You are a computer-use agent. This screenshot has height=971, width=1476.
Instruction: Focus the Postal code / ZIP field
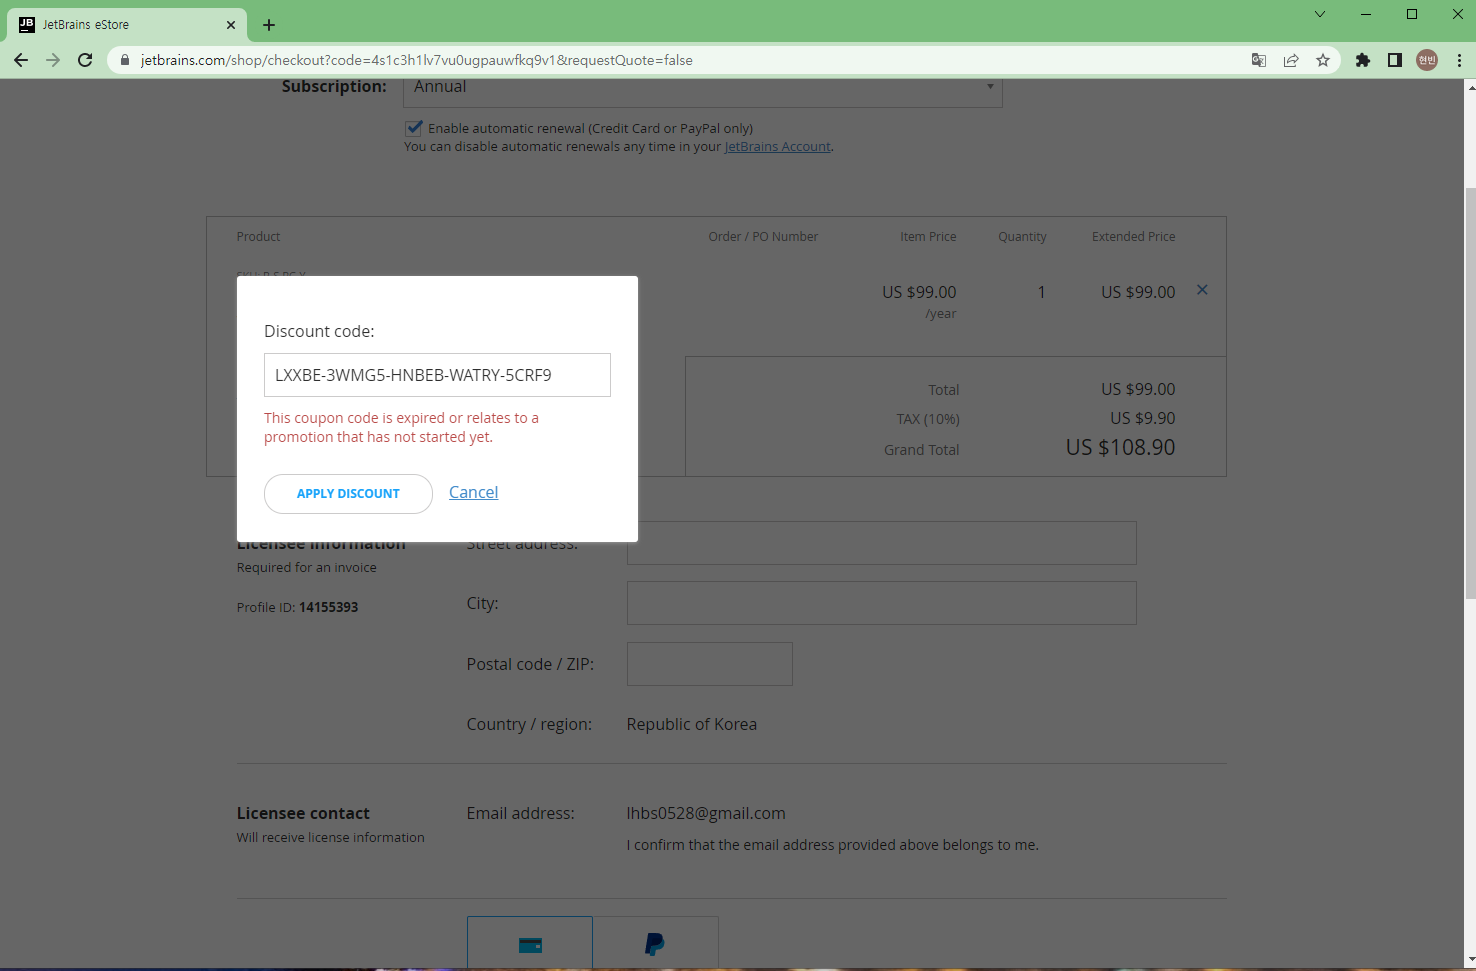click(710, 664)
